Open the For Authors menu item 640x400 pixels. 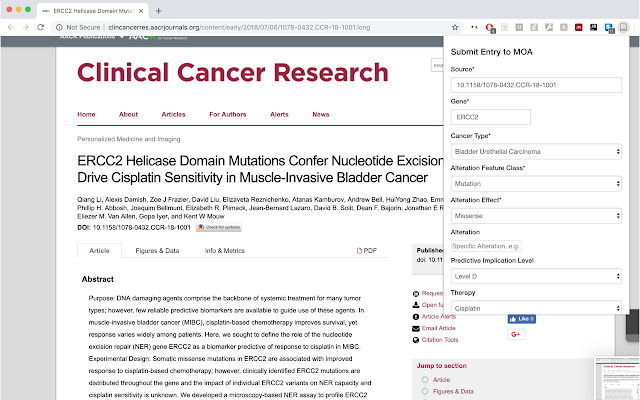(x=229, y=114)
